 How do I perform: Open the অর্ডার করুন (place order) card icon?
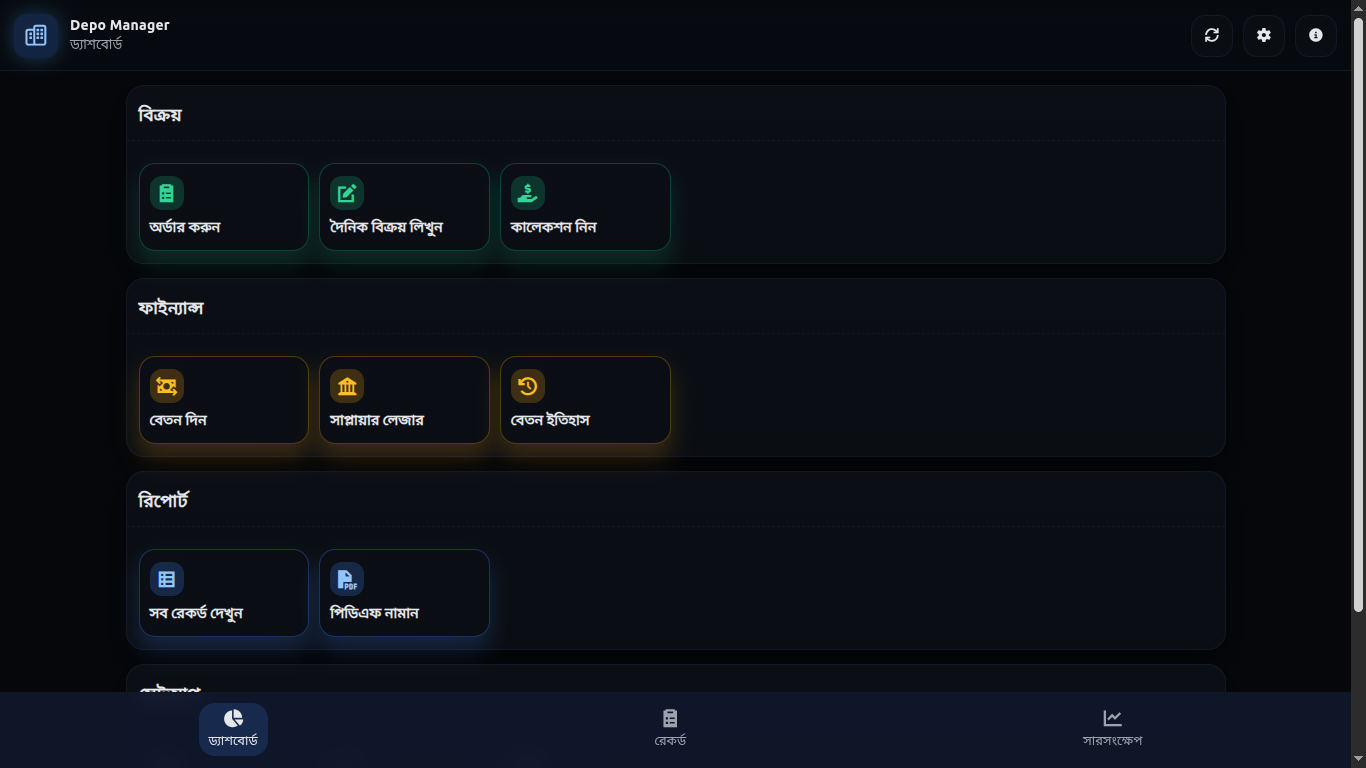click(166, 192)
